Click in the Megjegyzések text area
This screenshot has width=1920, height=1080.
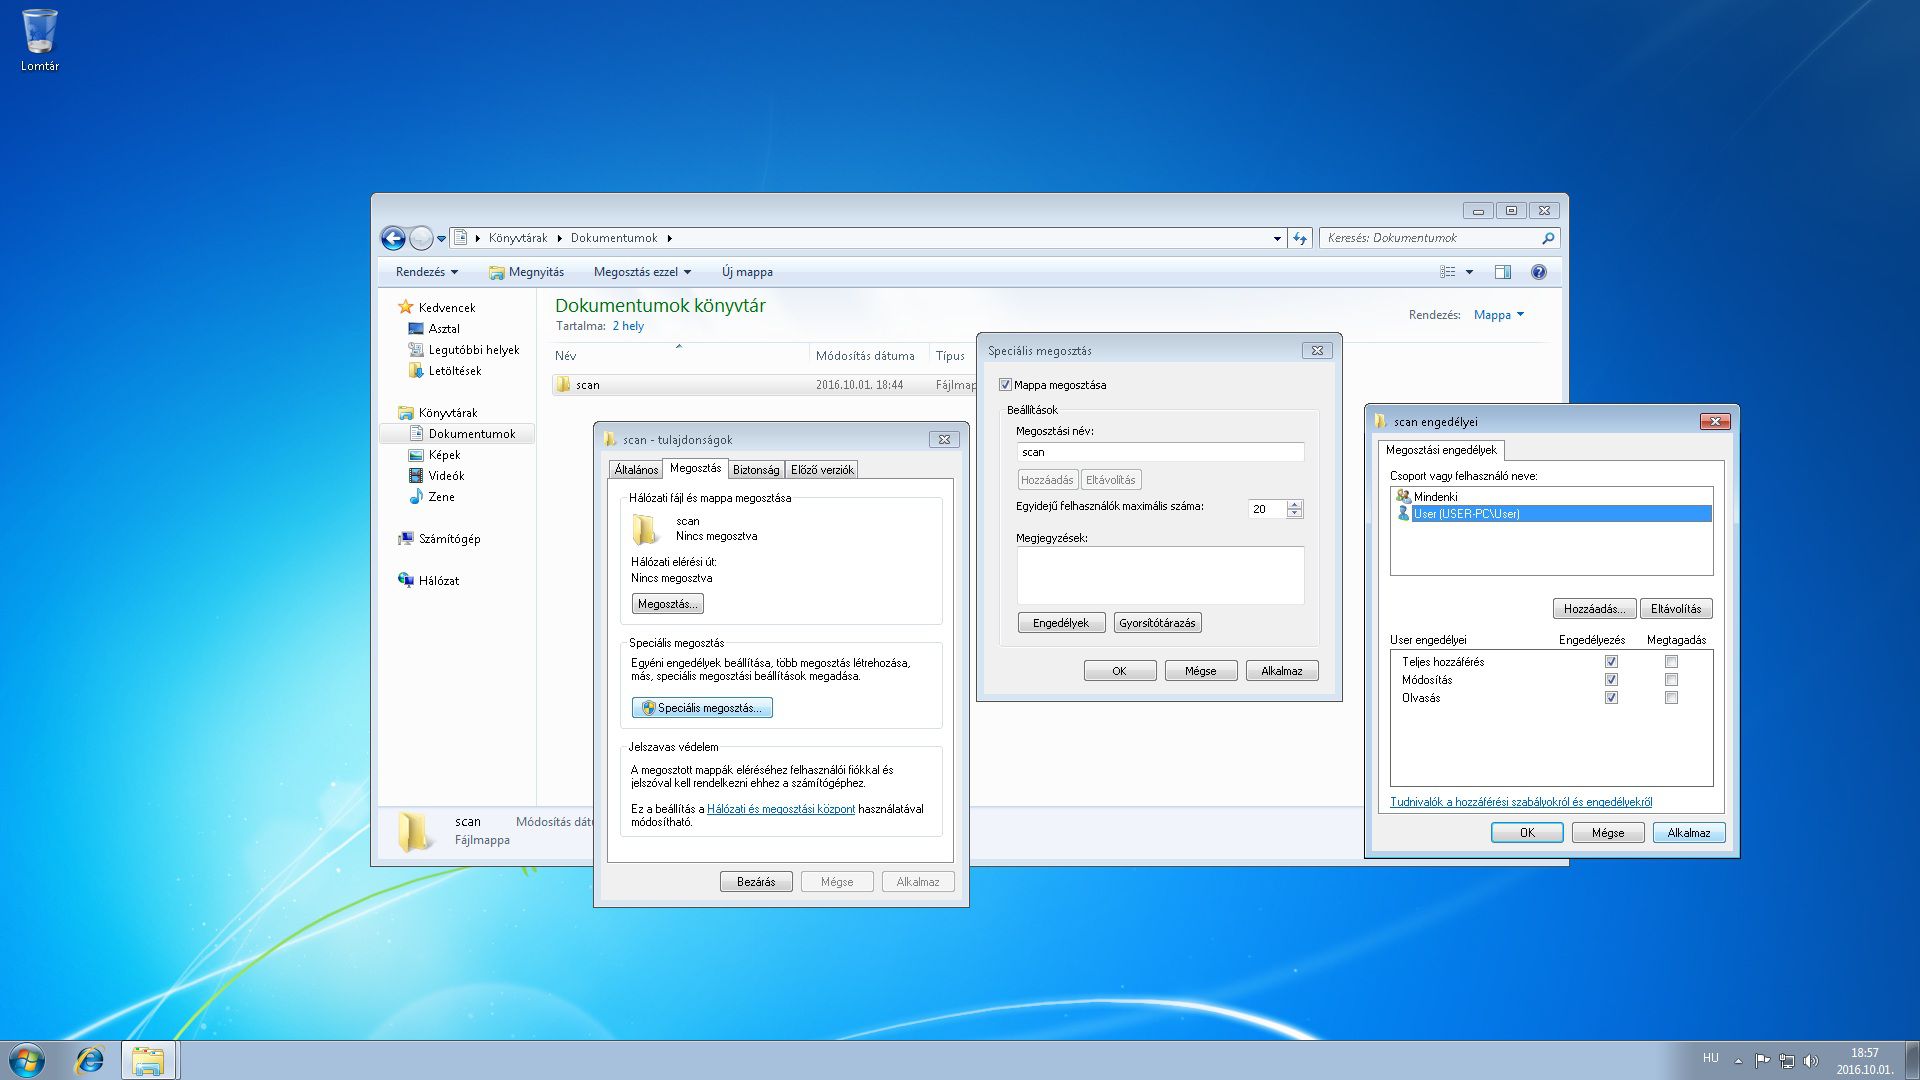click(1160, 575)
